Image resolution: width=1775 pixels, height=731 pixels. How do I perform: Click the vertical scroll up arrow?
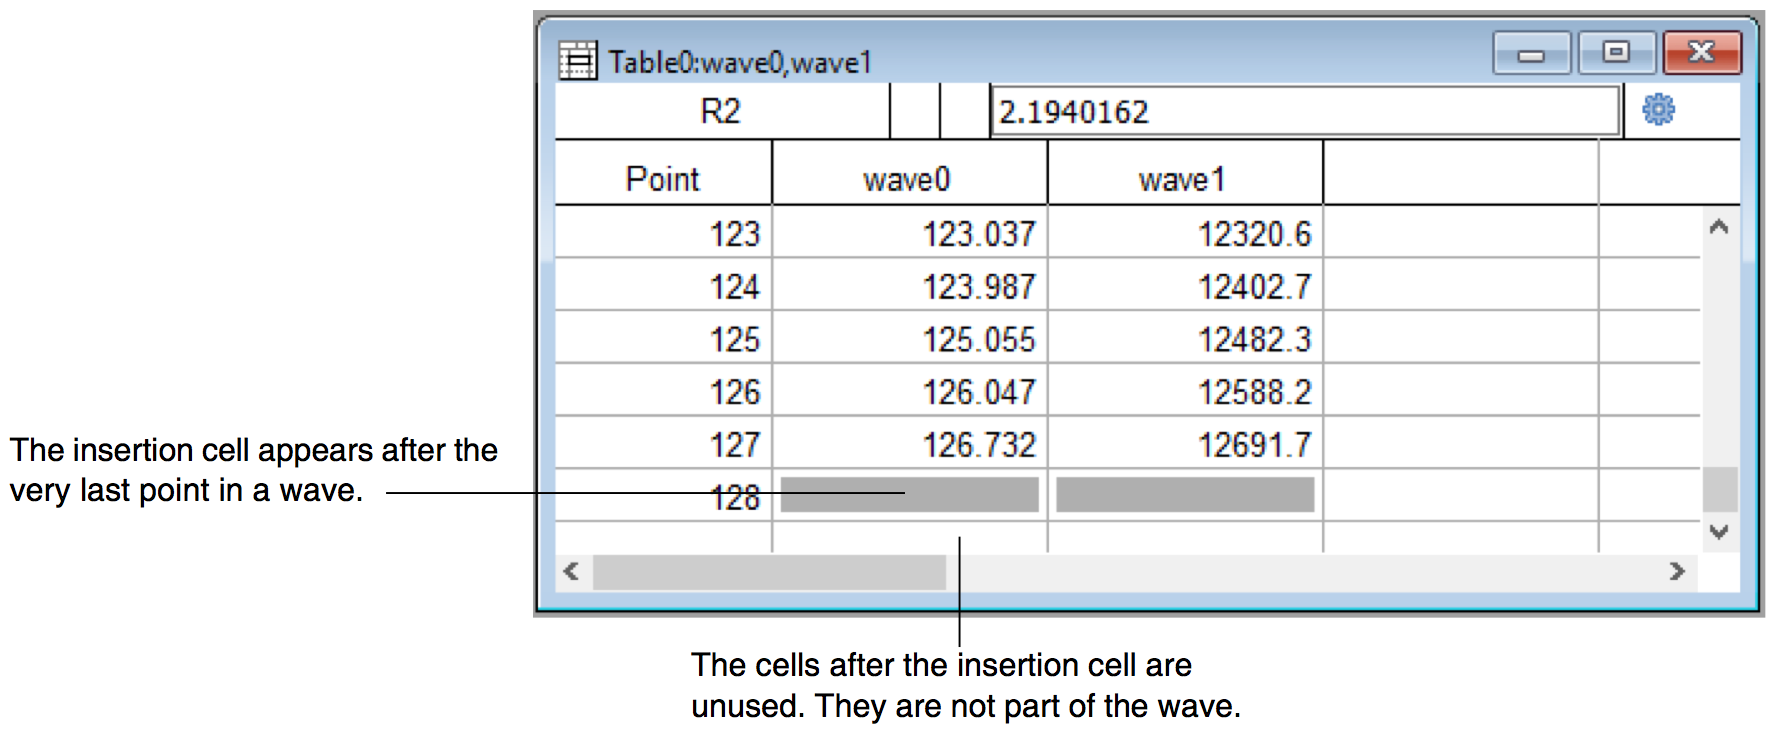pyautogui.click(x=1718, y=227)
